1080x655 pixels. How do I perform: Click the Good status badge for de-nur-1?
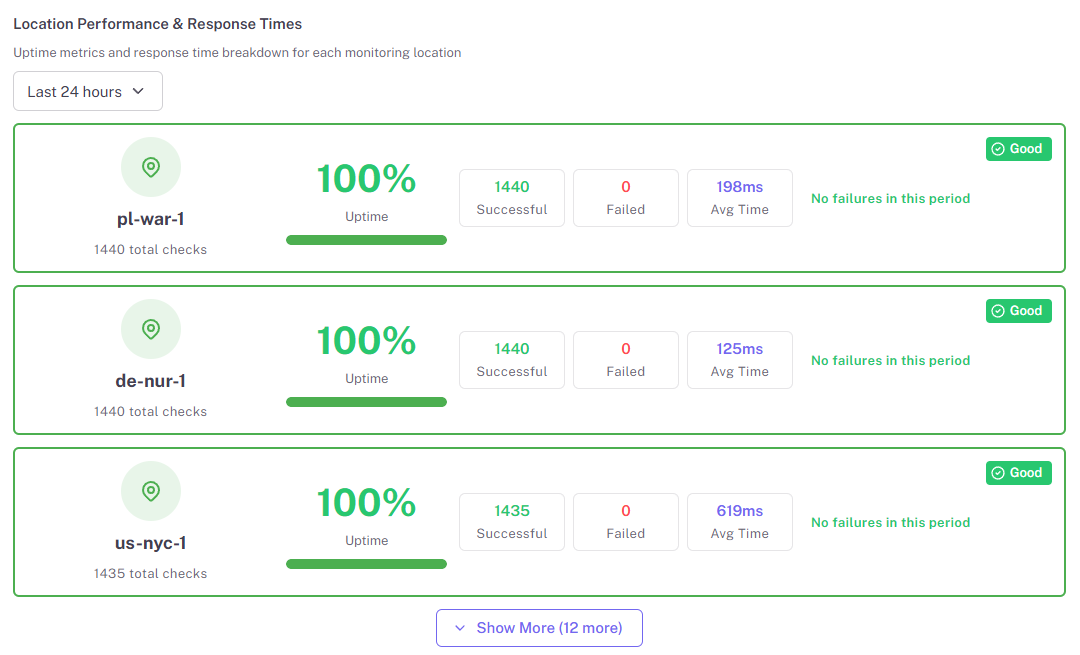[1018, 311]
